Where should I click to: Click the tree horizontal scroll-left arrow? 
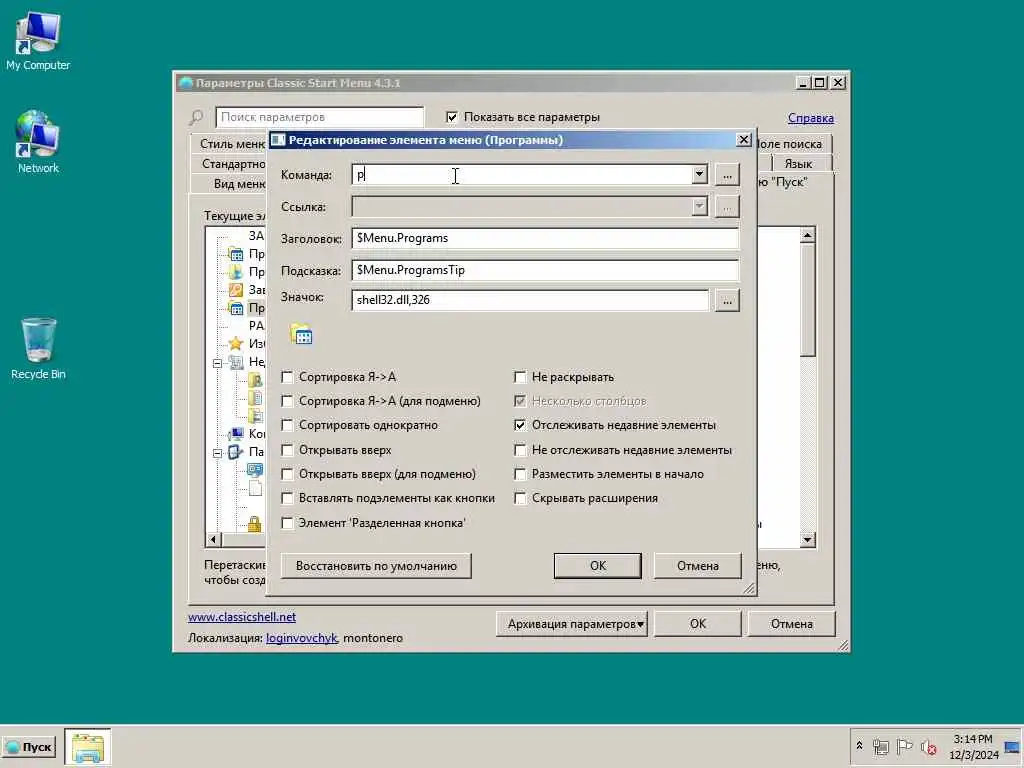point(213,539)
